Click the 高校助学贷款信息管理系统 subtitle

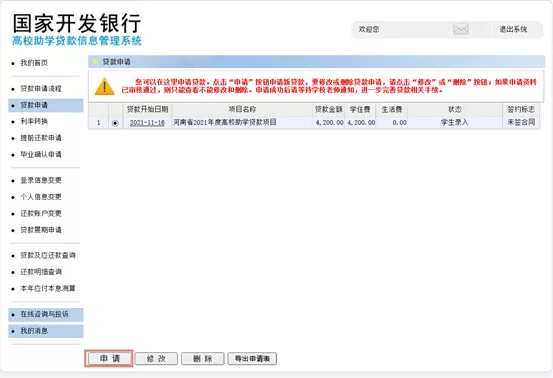[77, 41]
